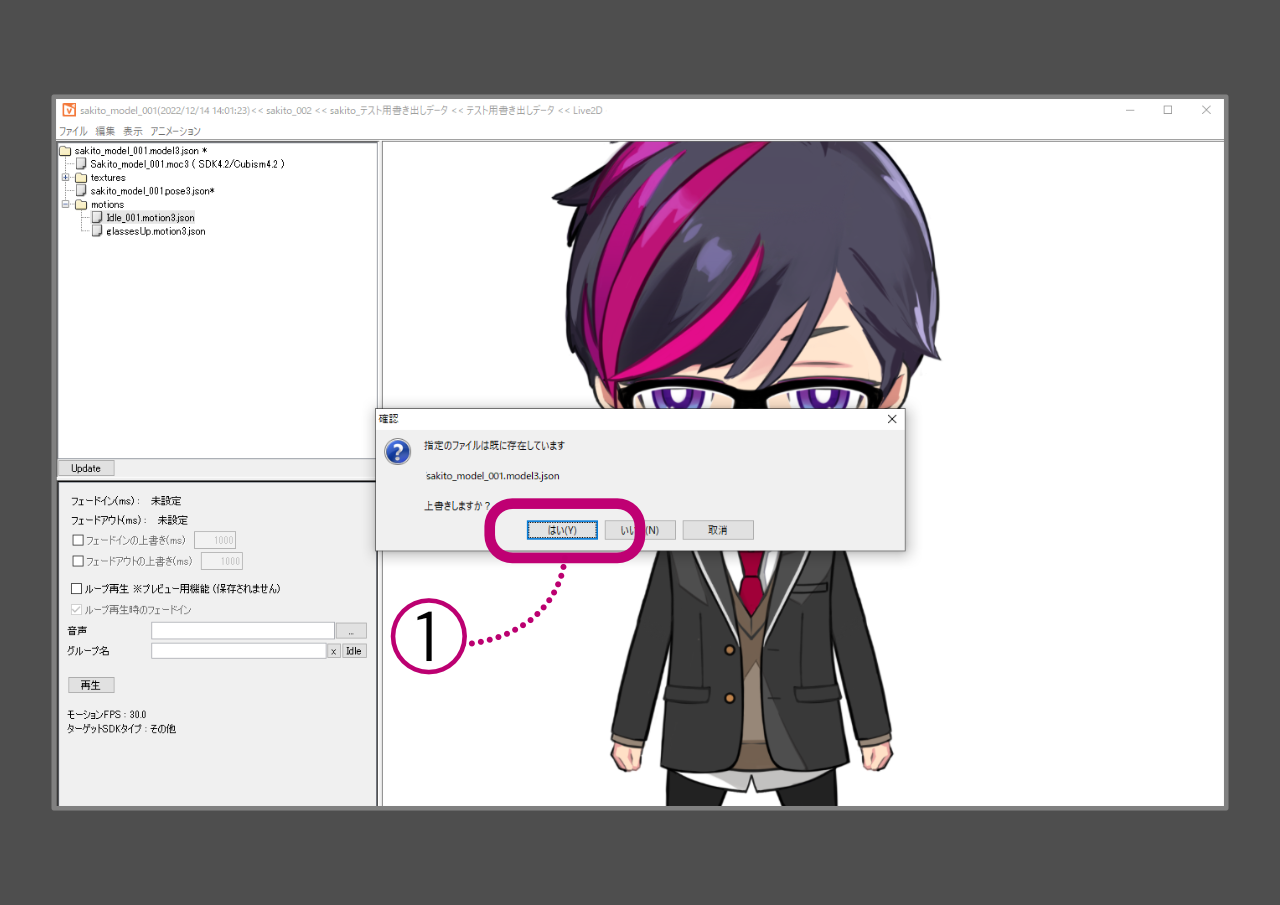Close the 確認 dialog with its X button
This screenshot has height=905, width=1280.
[x=892, y=419]
